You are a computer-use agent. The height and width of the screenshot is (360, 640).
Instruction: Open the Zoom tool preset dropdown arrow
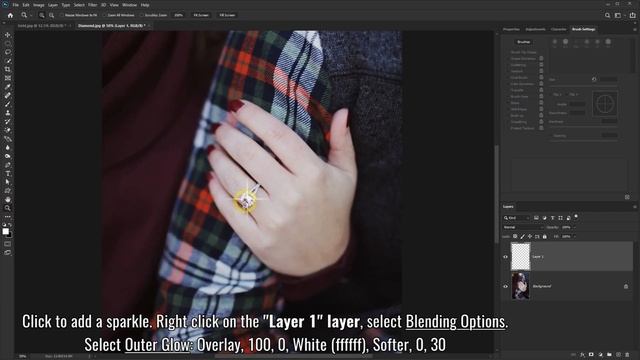(31, 16)
